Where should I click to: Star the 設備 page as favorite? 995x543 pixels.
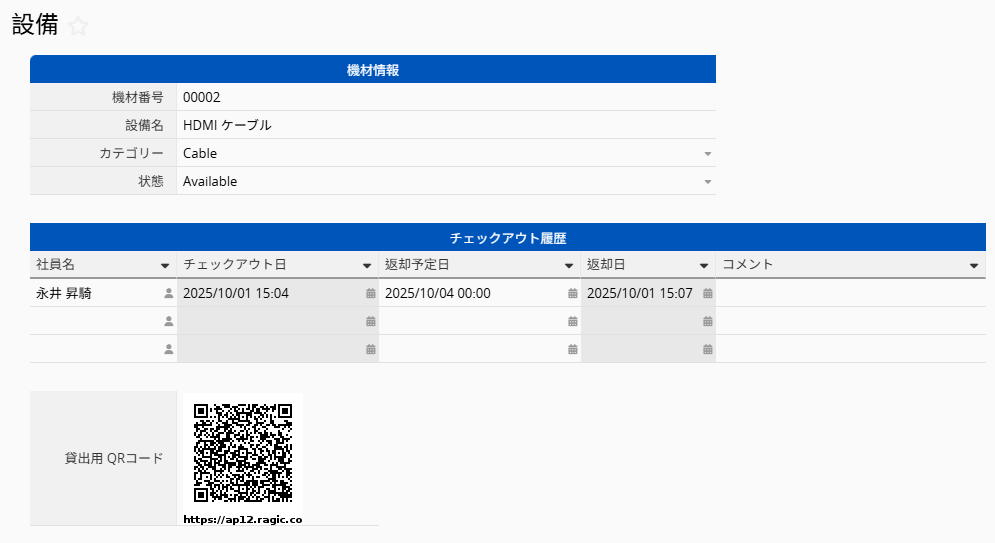(79, 27)
